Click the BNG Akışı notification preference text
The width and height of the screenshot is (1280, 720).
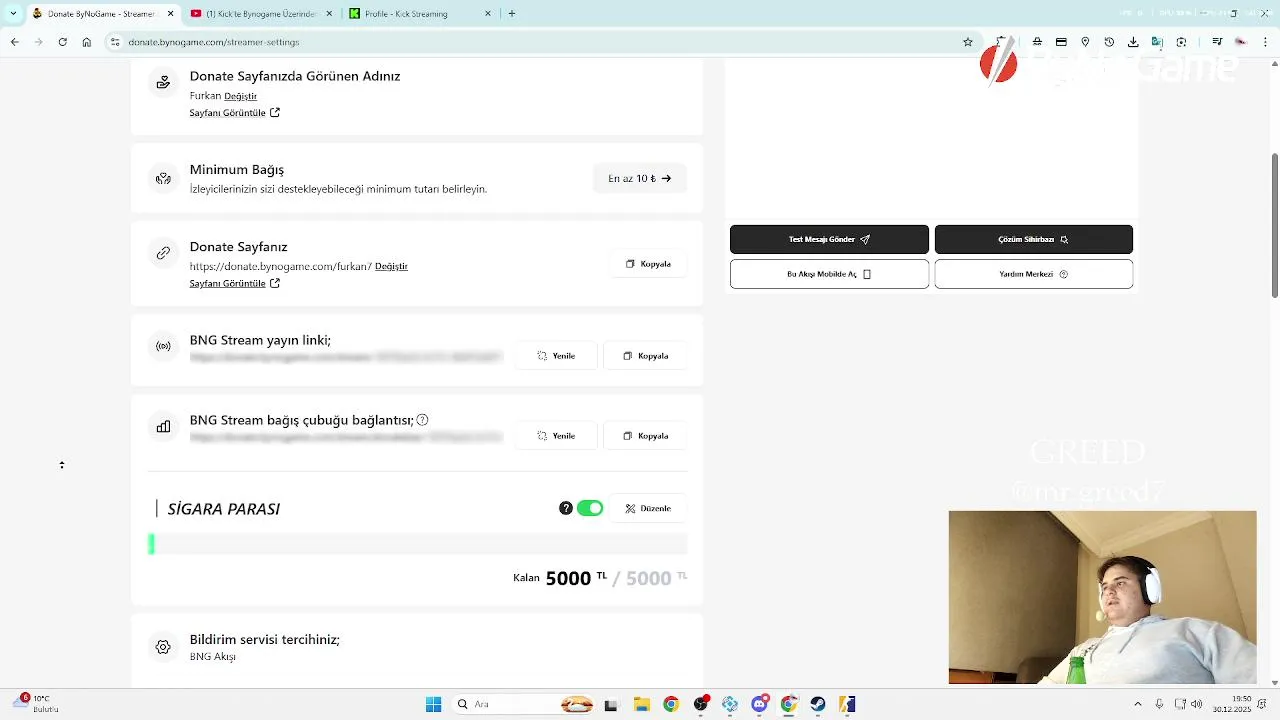tap(212, 657)
